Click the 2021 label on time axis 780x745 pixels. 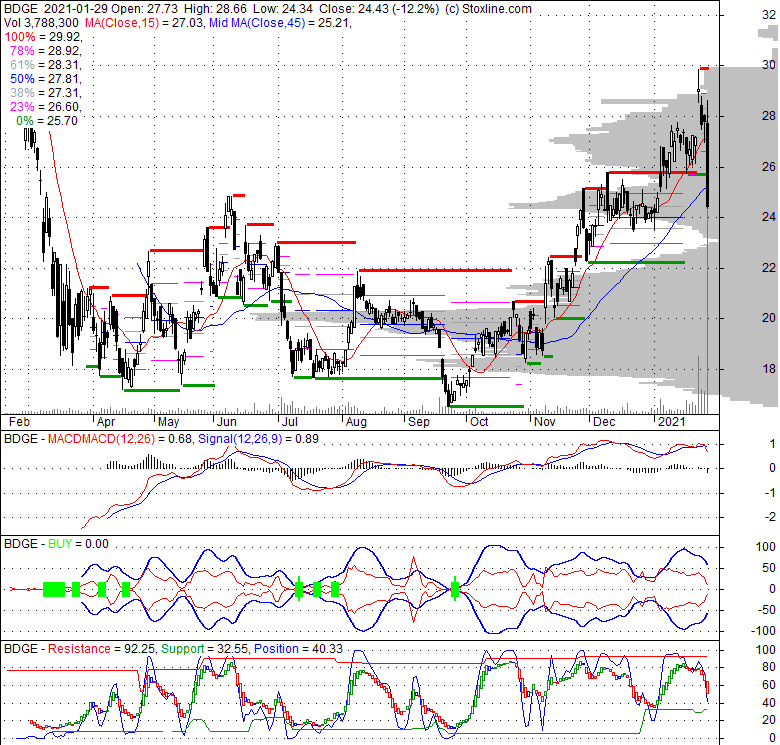[x=672, y=422]
